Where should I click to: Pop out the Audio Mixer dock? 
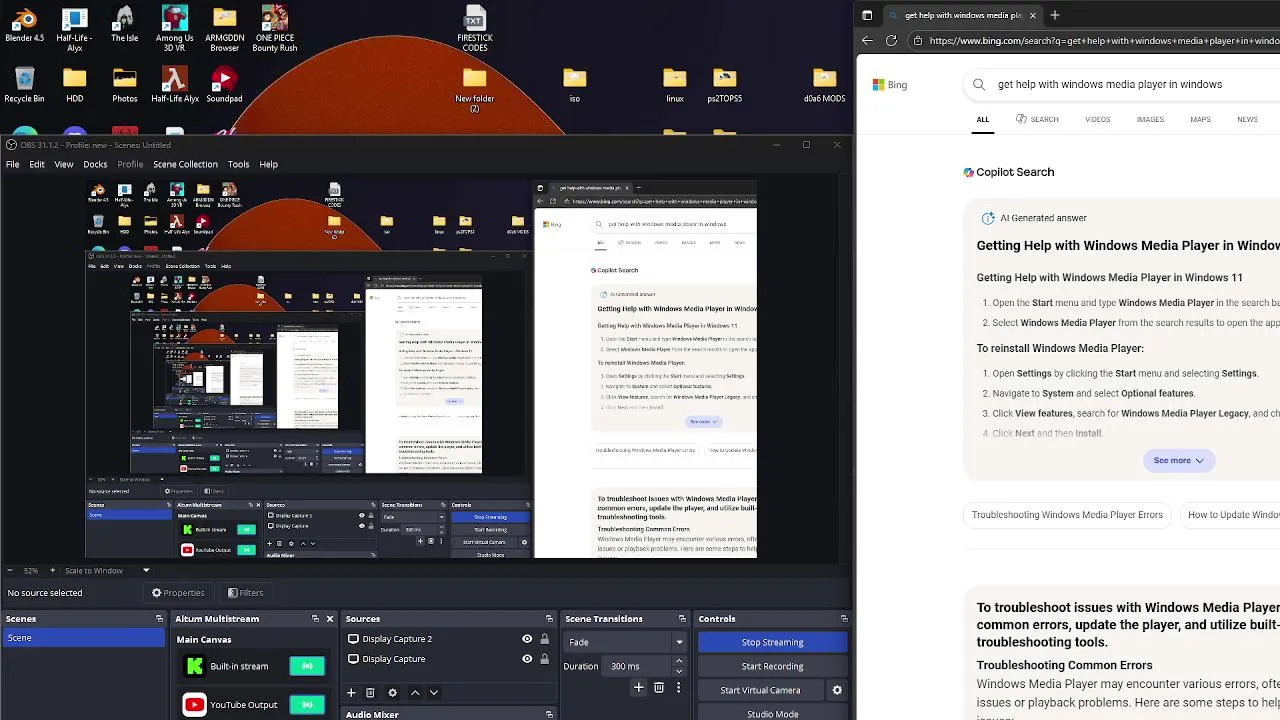(x=549, y=715)
